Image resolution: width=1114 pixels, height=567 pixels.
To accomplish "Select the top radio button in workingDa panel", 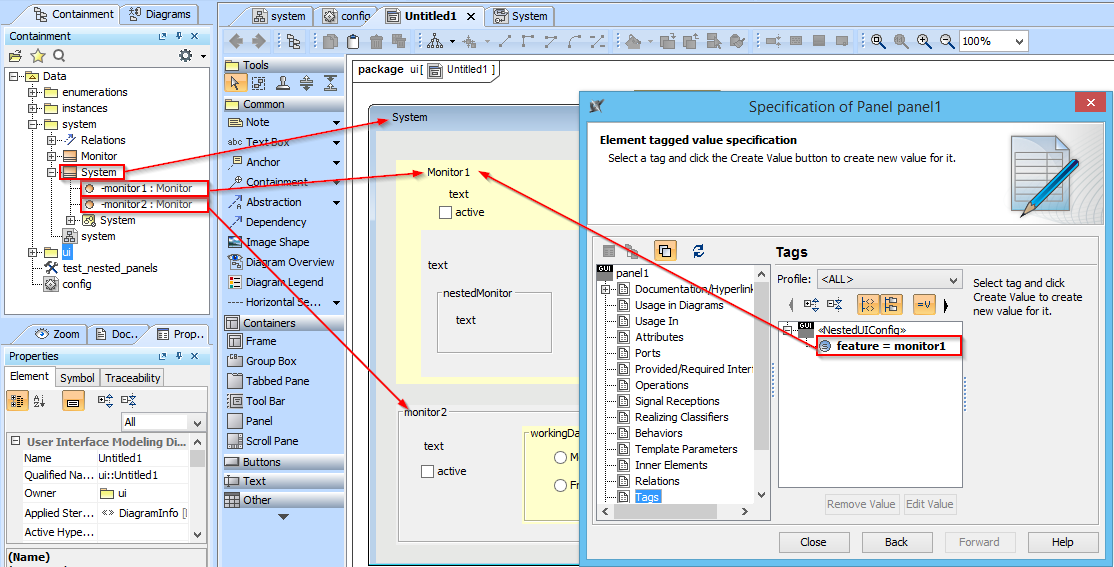I will click(x=560, y=457).
